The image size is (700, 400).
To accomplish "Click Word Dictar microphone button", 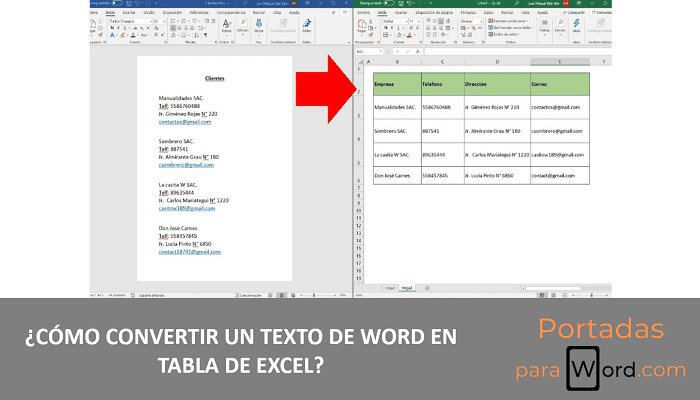I will pos(259,26).
